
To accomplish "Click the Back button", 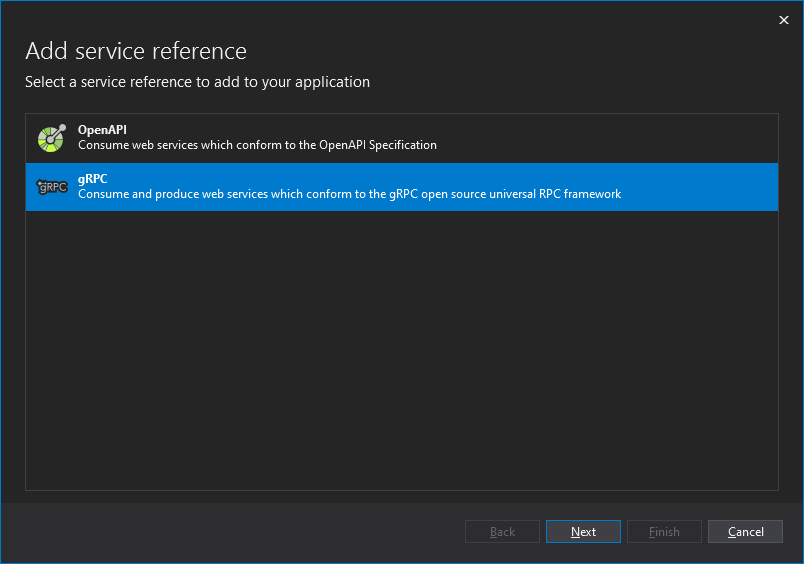I will point(502,532).
